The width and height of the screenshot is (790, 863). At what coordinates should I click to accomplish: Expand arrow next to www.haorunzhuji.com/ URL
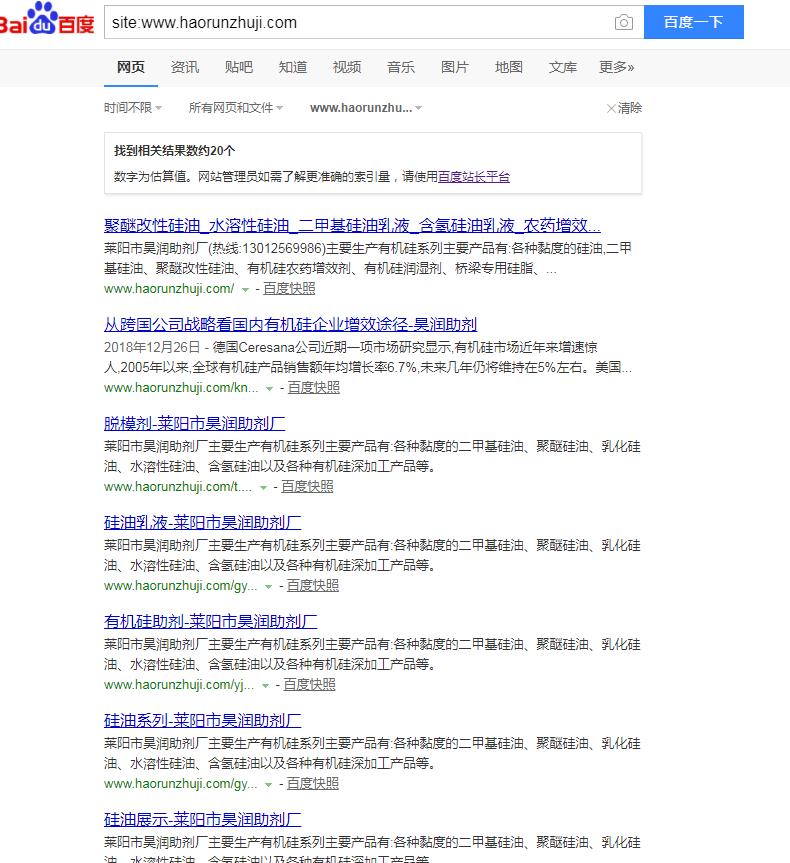click(246, 290)
